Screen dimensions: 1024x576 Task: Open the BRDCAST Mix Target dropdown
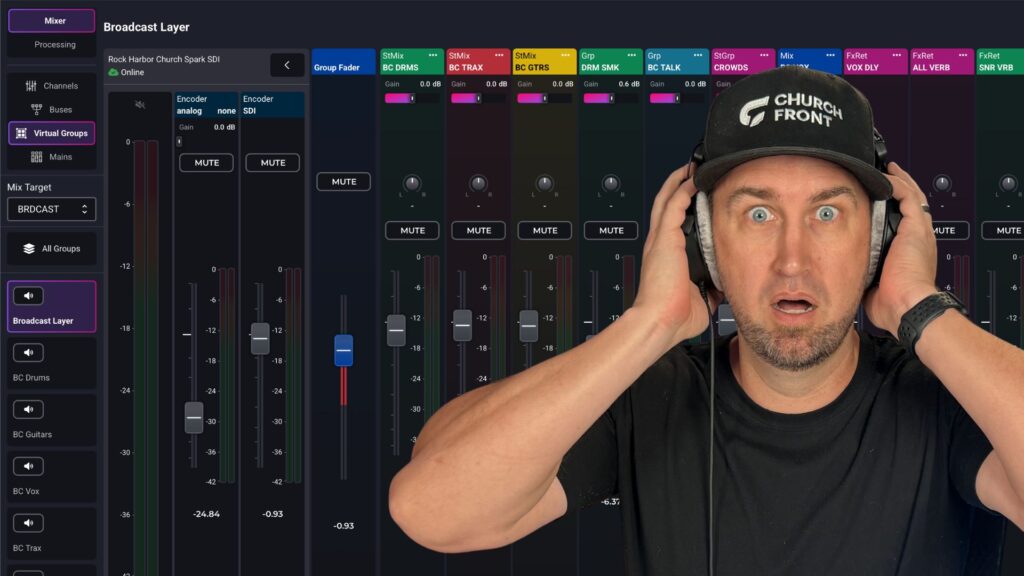pyautogui.click(x=52, y=209)
